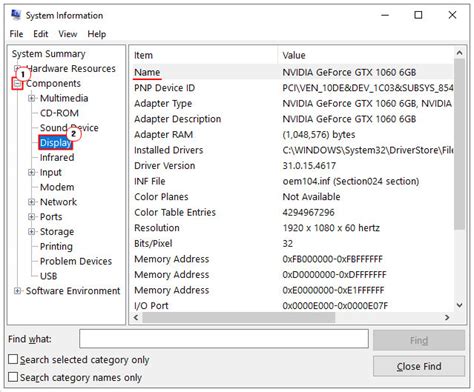This screenshot has width=474, height=392.
Task: Click the vertical scrollbar down arrow
Action: coord(459,305)
